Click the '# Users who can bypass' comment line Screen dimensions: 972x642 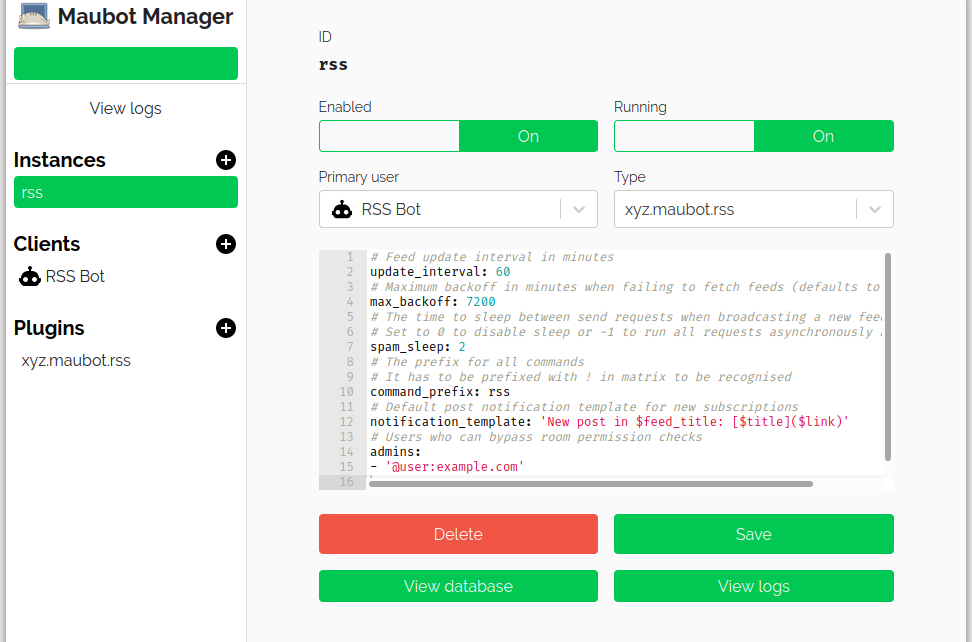[536, 438]
